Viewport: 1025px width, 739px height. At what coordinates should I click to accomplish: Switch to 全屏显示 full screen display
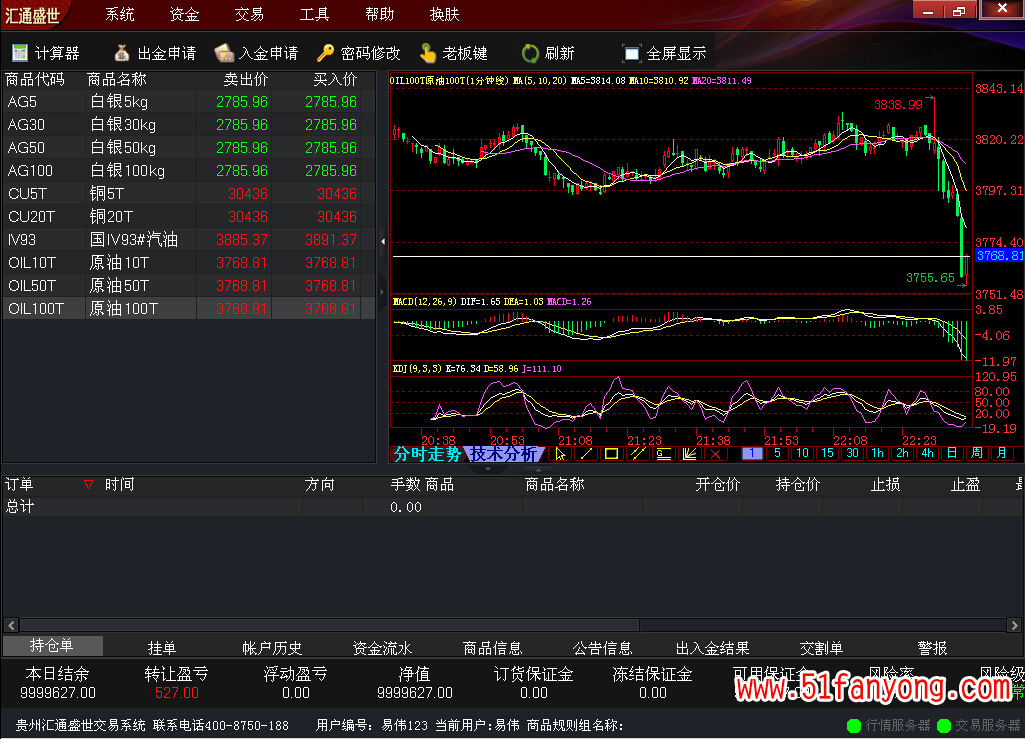click(664, 53)
